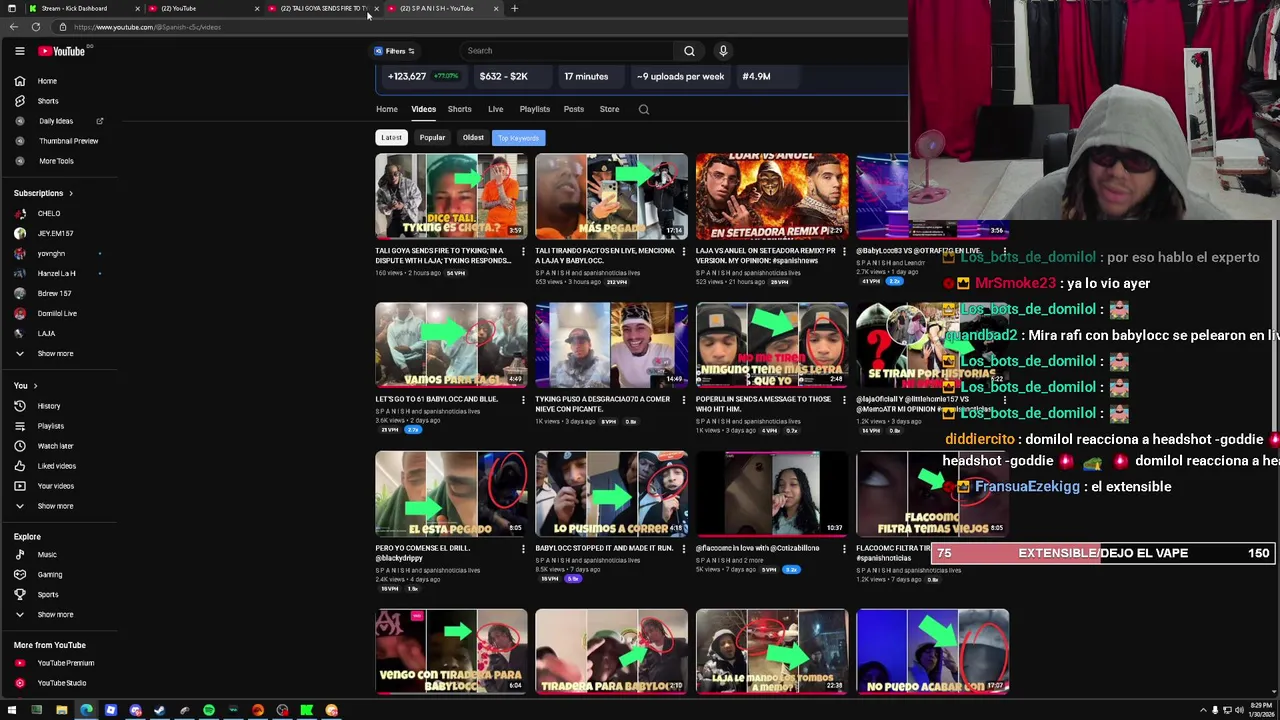Click the search magnifier button

(x=689, y=51)
